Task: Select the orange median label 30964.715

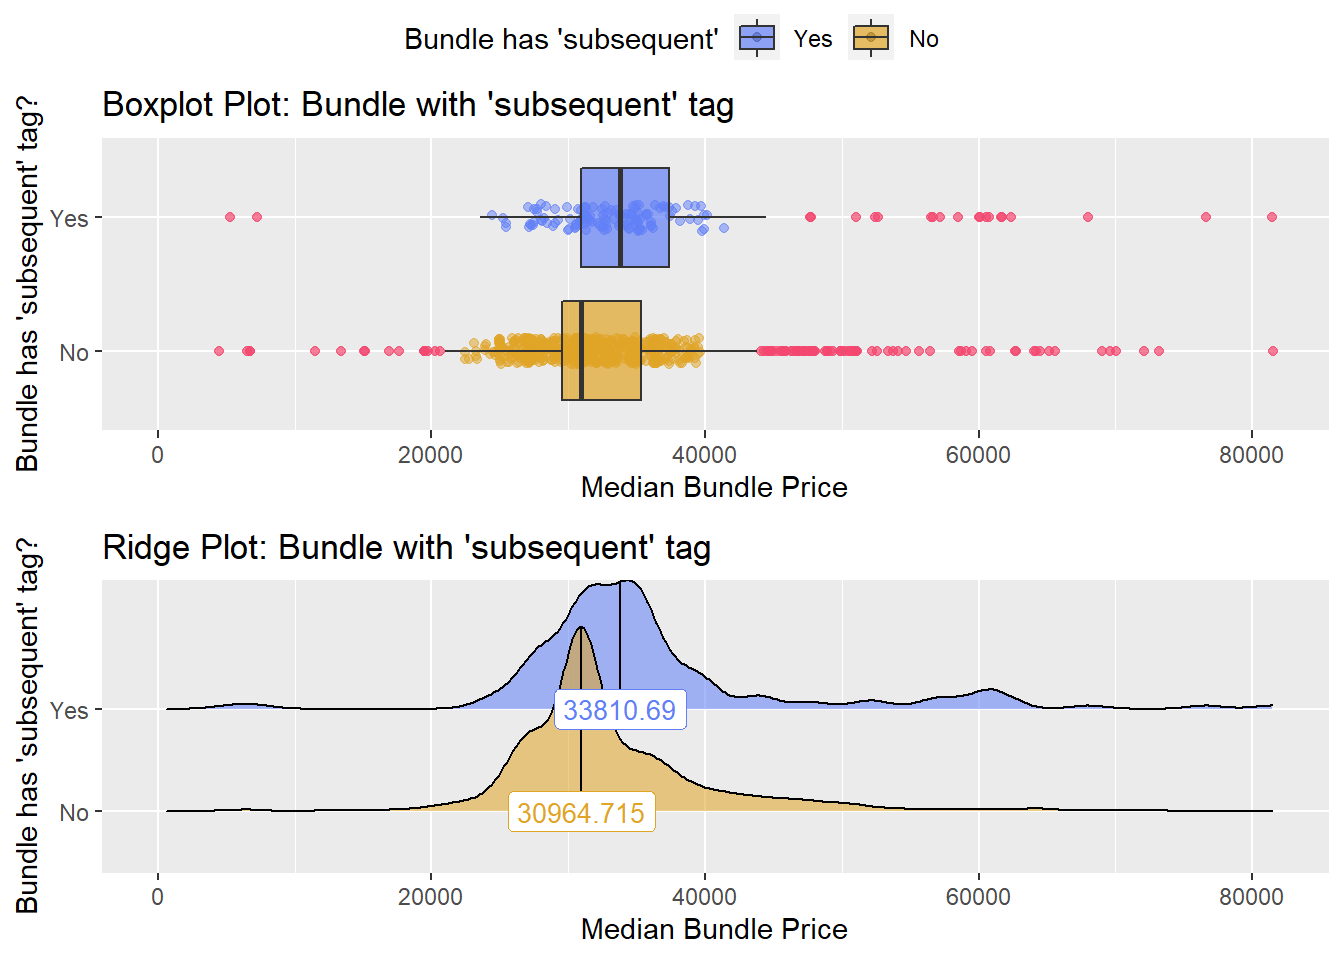Action: pyautogui.click(x=581, y=813)
